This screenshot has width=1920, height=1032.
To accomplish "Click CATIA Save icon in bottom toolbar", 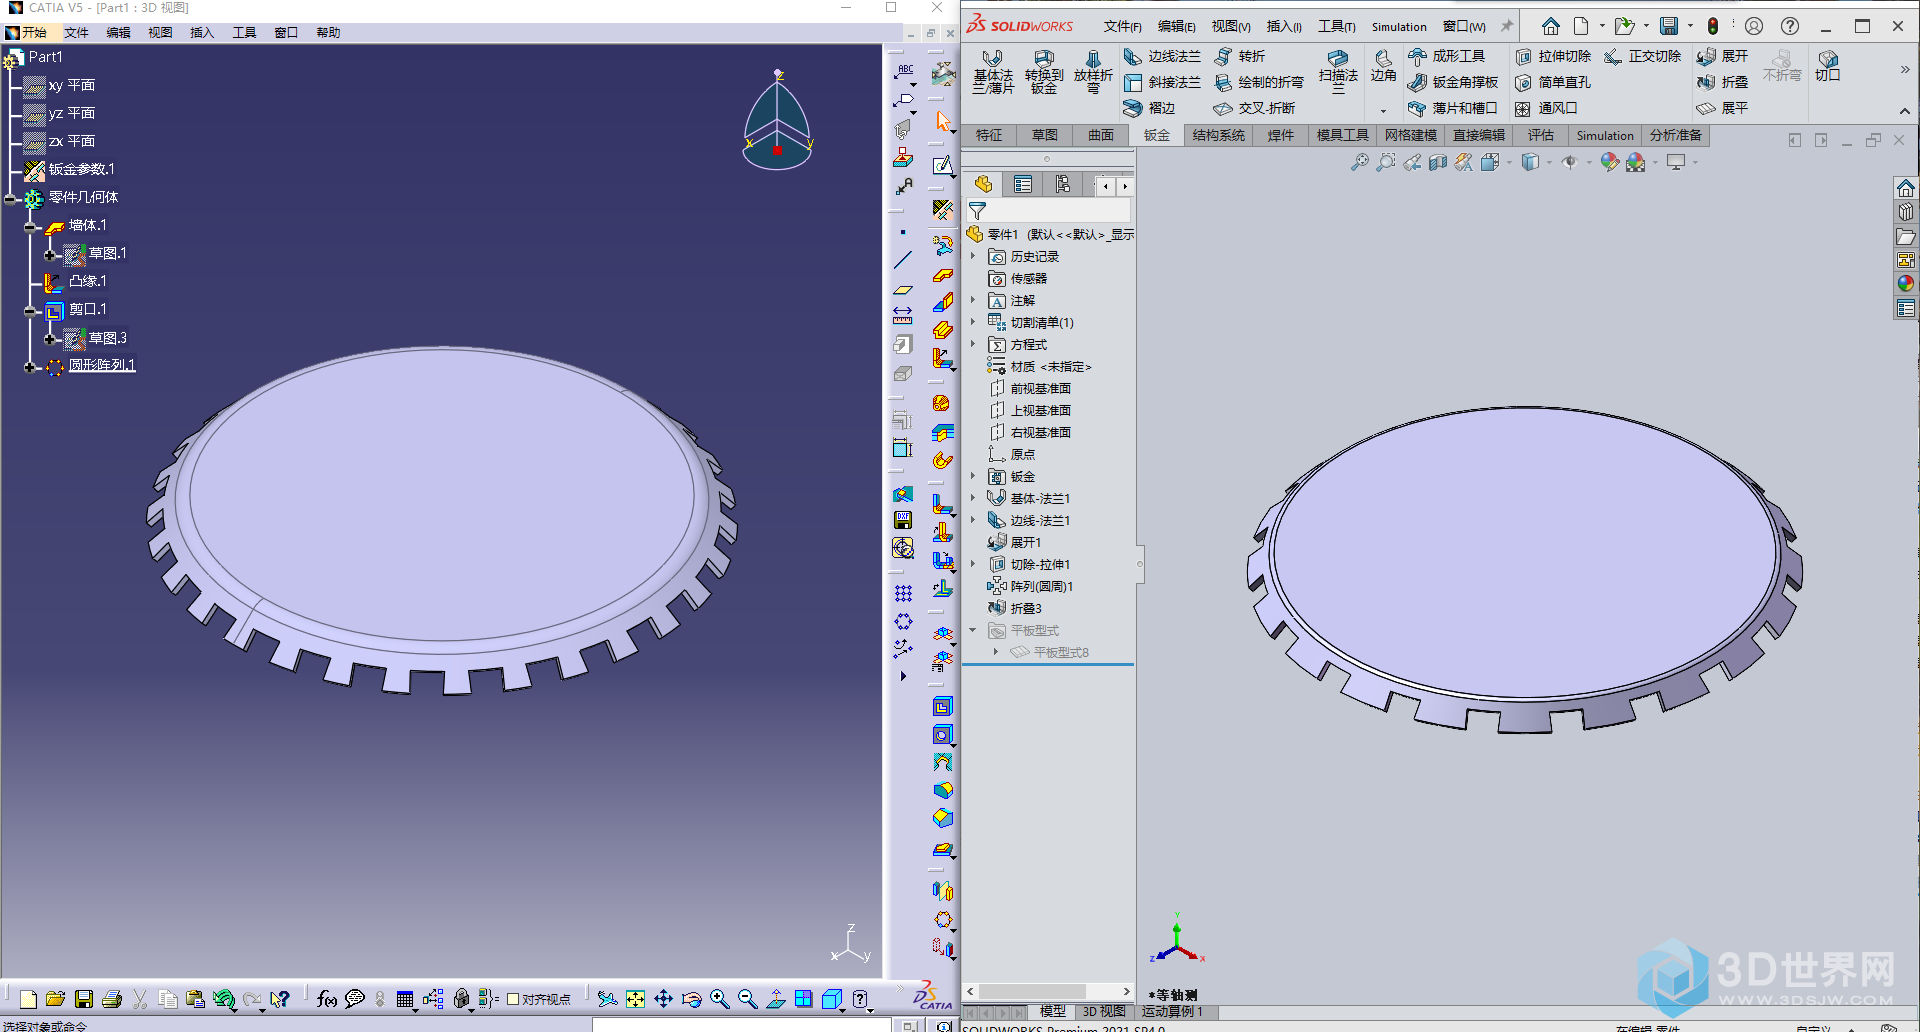I will tap(84, 999).
